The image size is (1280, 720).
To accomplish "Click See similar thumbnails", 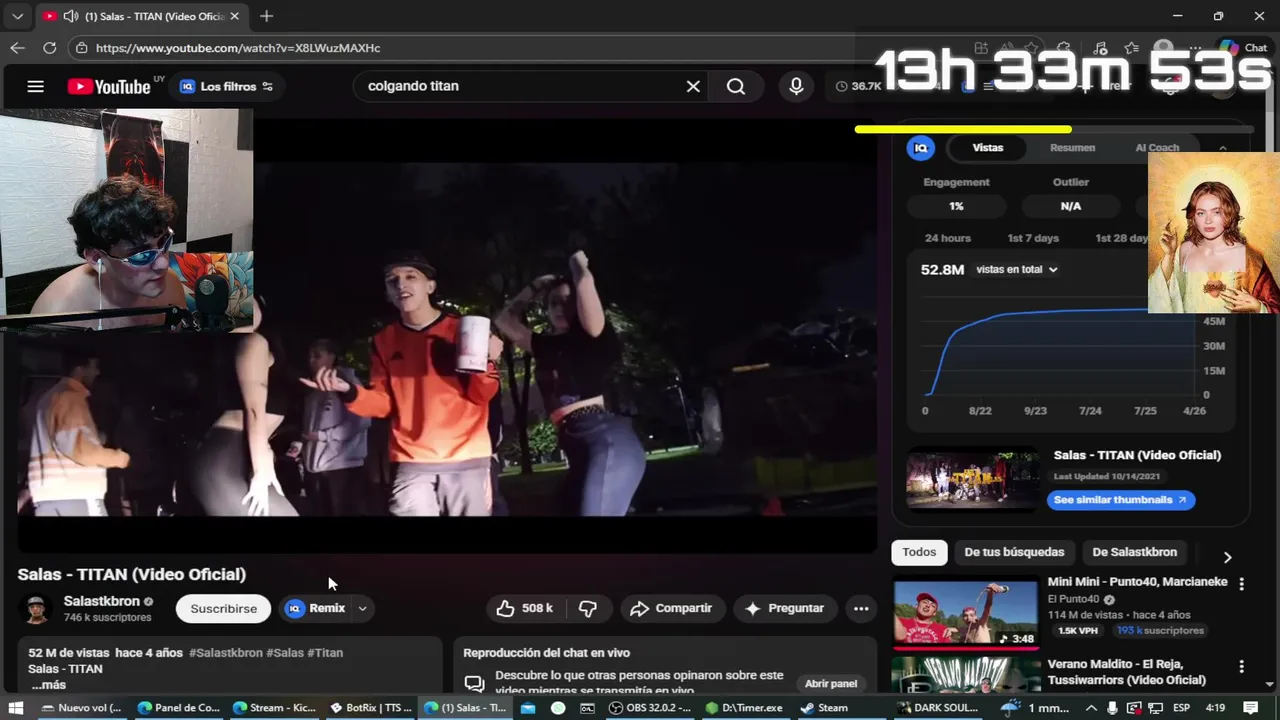I will 1121,500.
